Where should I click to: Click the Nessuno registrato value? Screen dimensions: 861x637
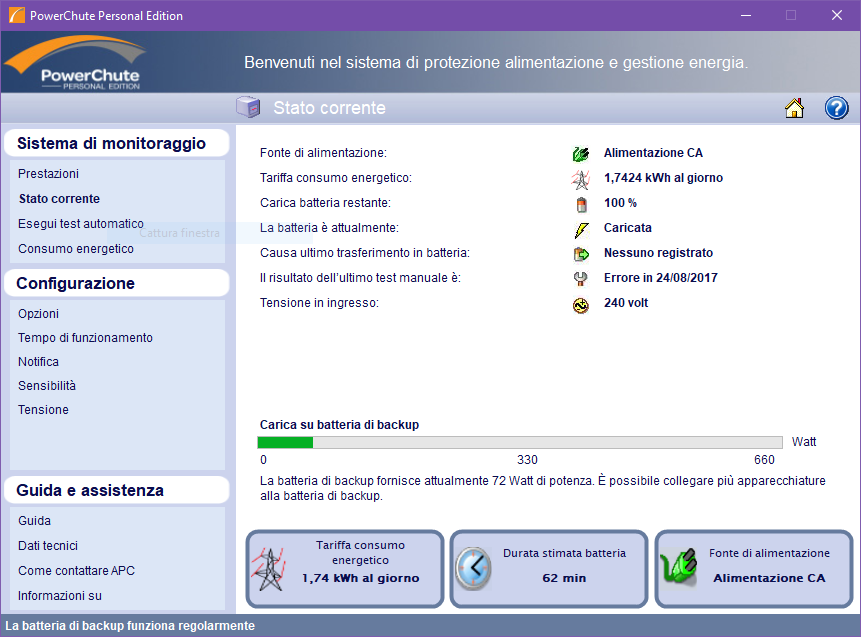click(658, 253)
